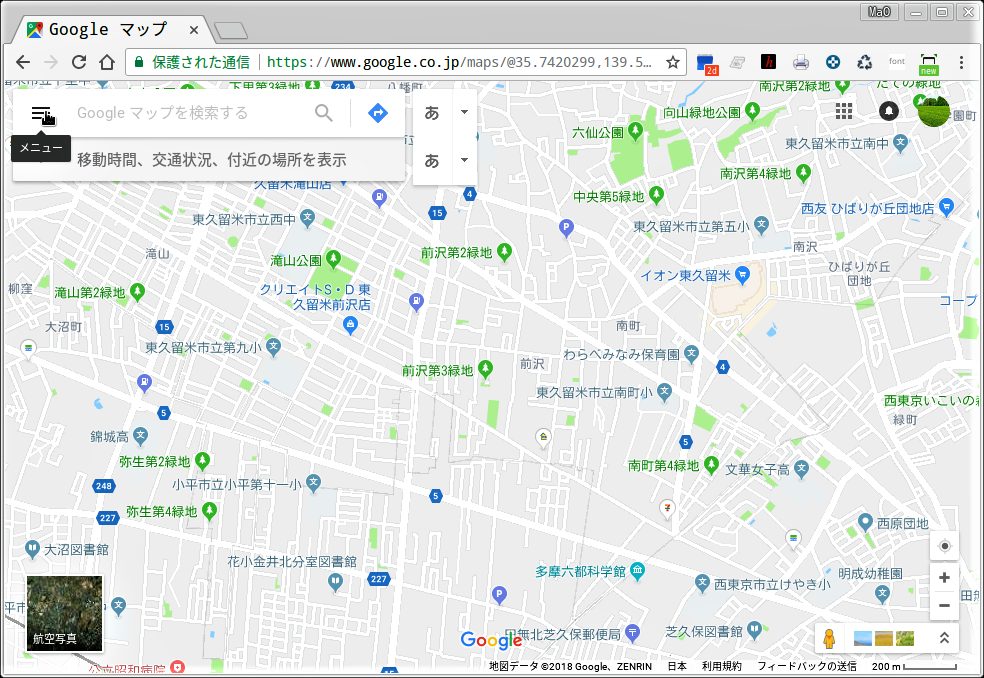Click the 保護された通信 secure label
This screenshot has height=678, width=984.
[x=200, y=62]
